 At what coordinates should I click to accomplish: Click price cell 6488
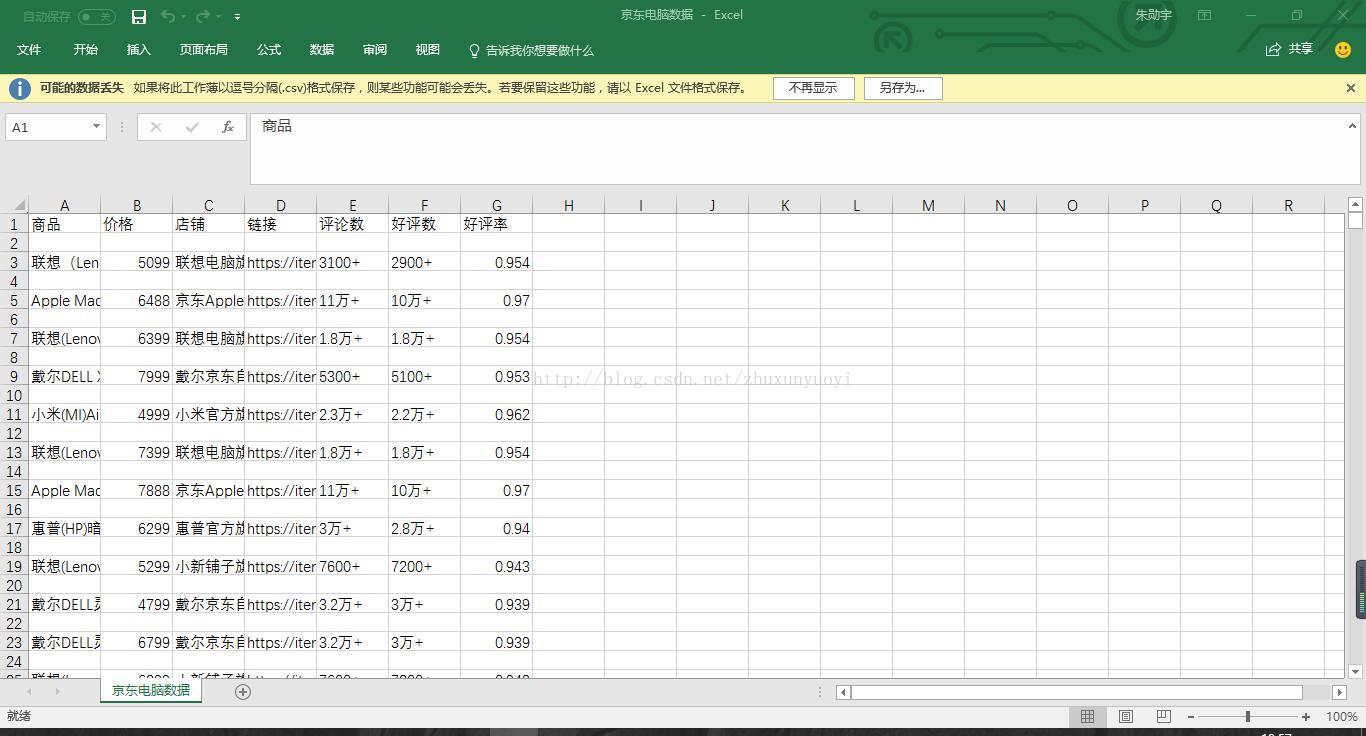[x=136, y=300]
